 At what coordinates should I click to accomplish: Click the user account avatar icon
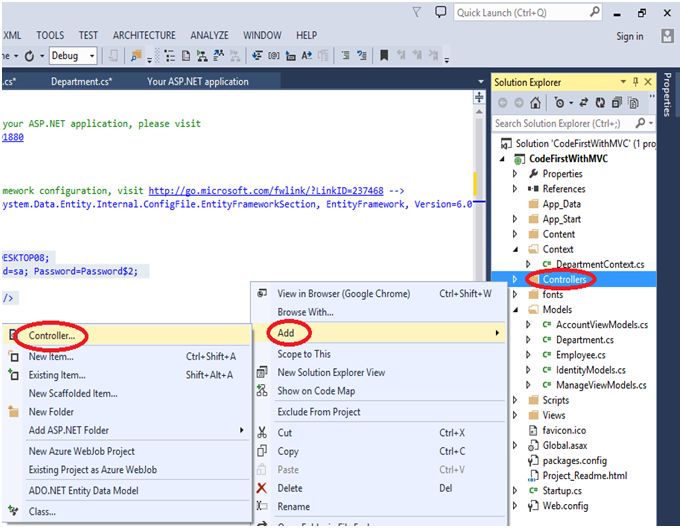668,36
